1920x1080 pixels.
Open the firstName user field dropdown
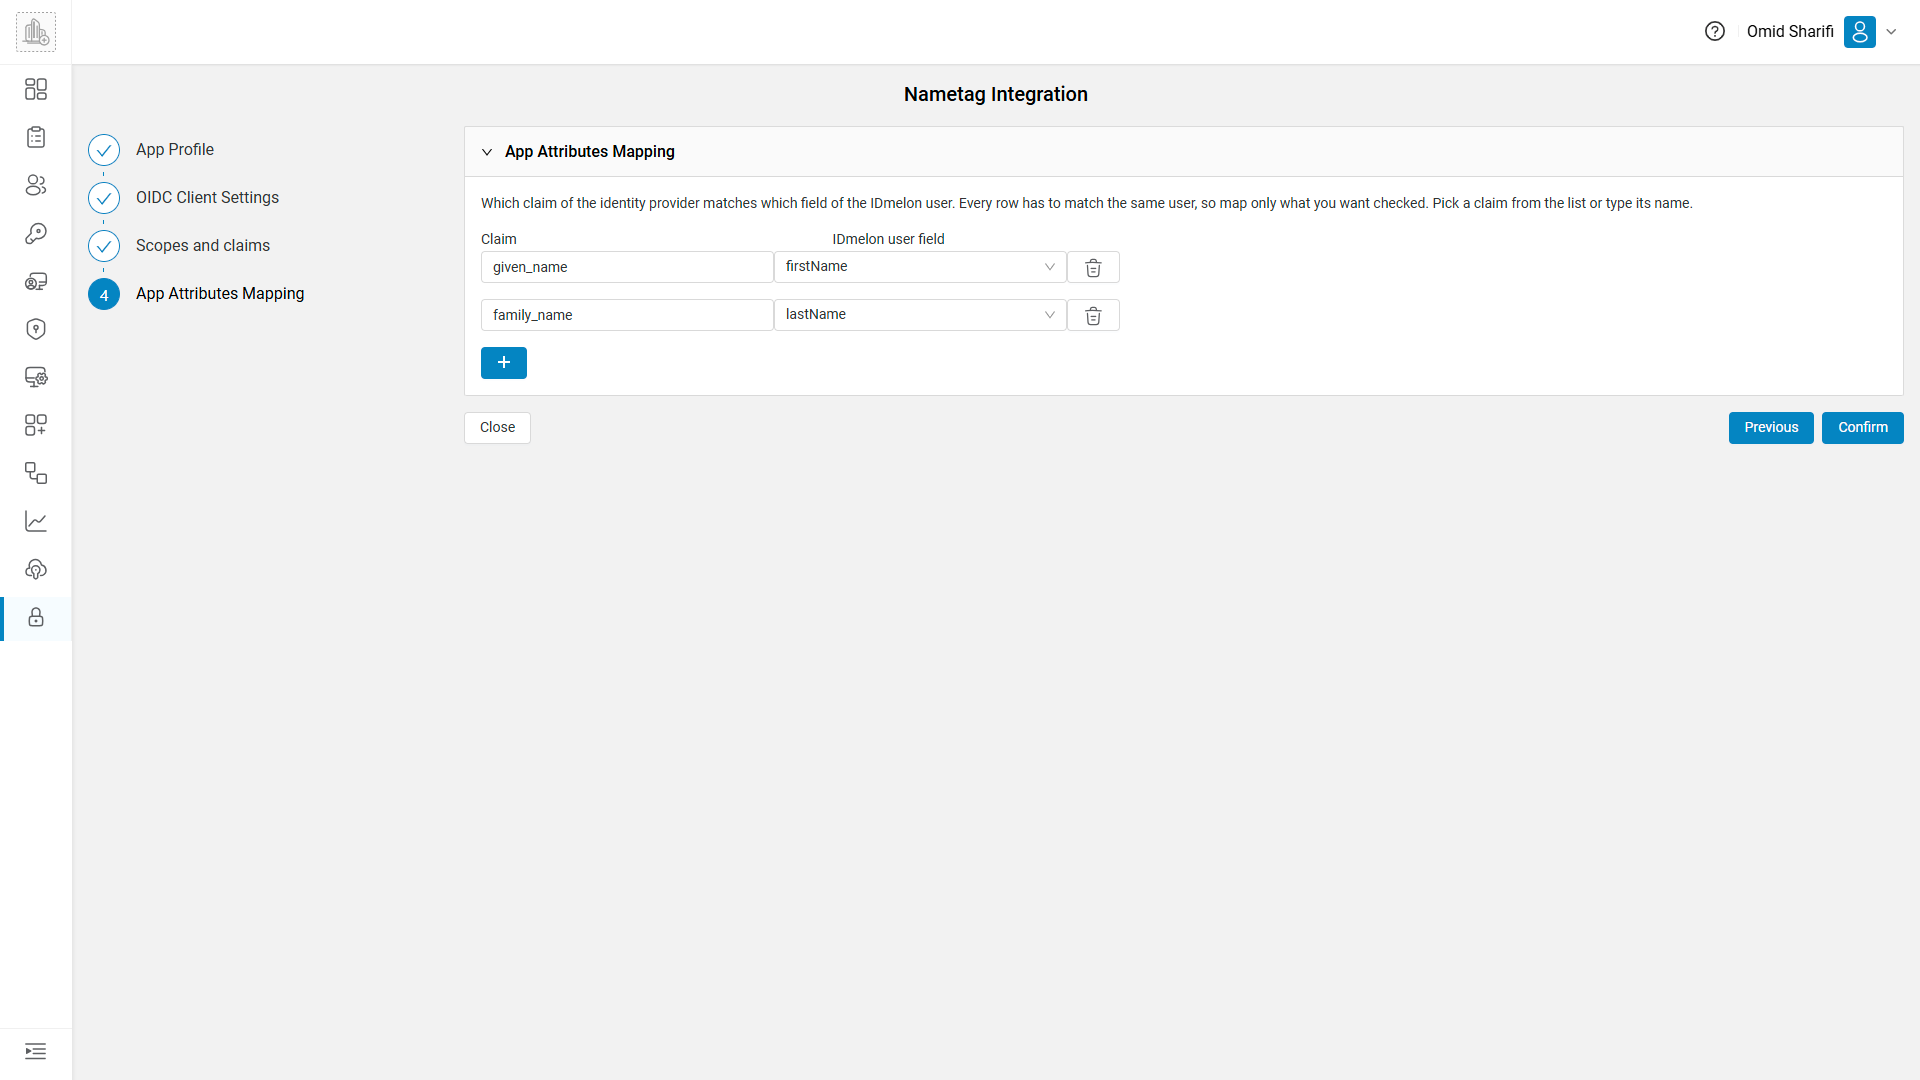tap(920, 267)
